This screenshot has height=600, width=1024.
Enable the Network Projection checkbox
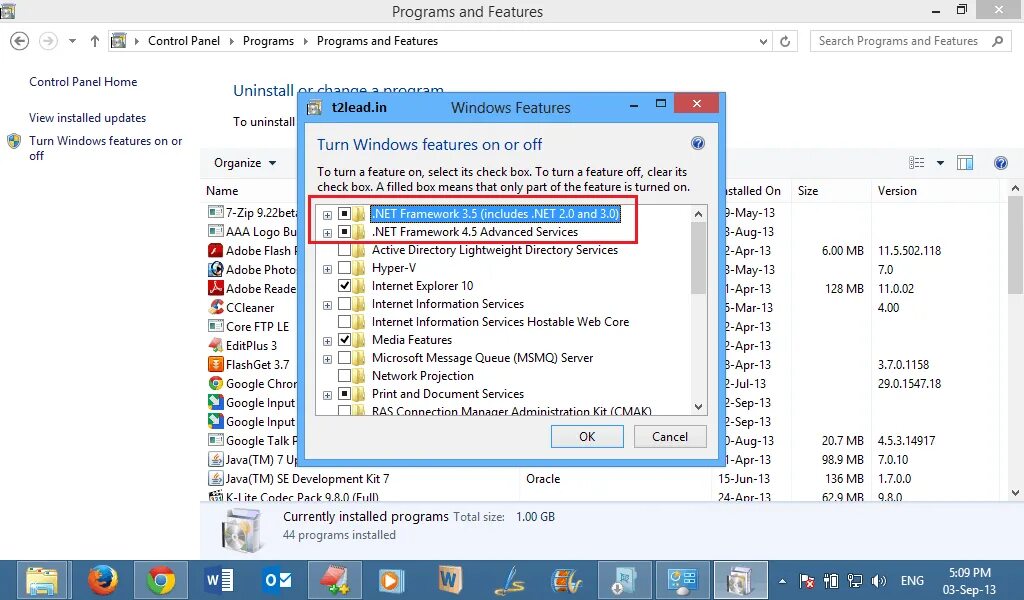[344, 375]
